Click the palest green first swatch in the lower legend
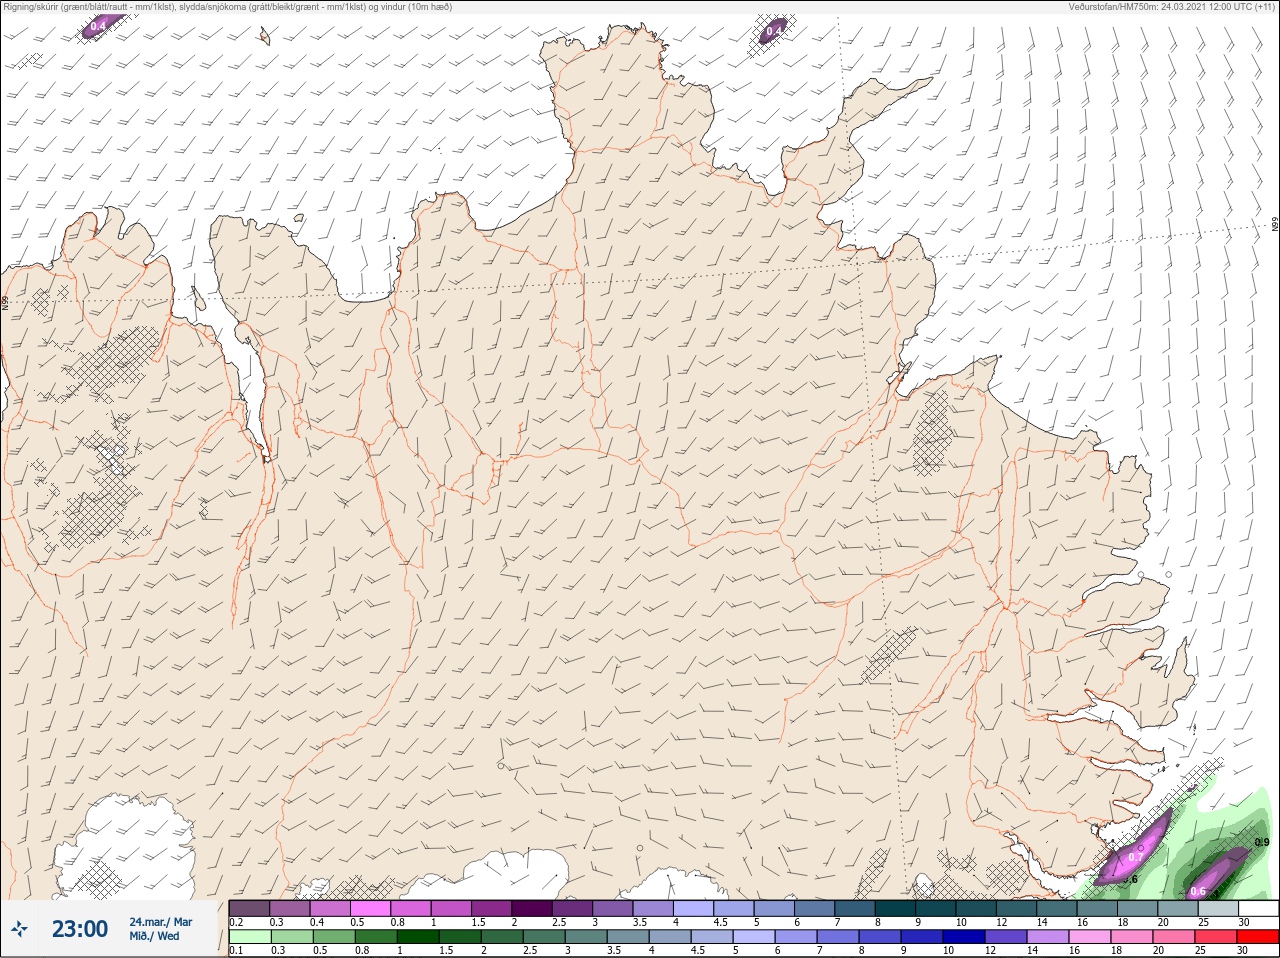The height and width of the screenshot is (958, 1280). click(250, 937)
